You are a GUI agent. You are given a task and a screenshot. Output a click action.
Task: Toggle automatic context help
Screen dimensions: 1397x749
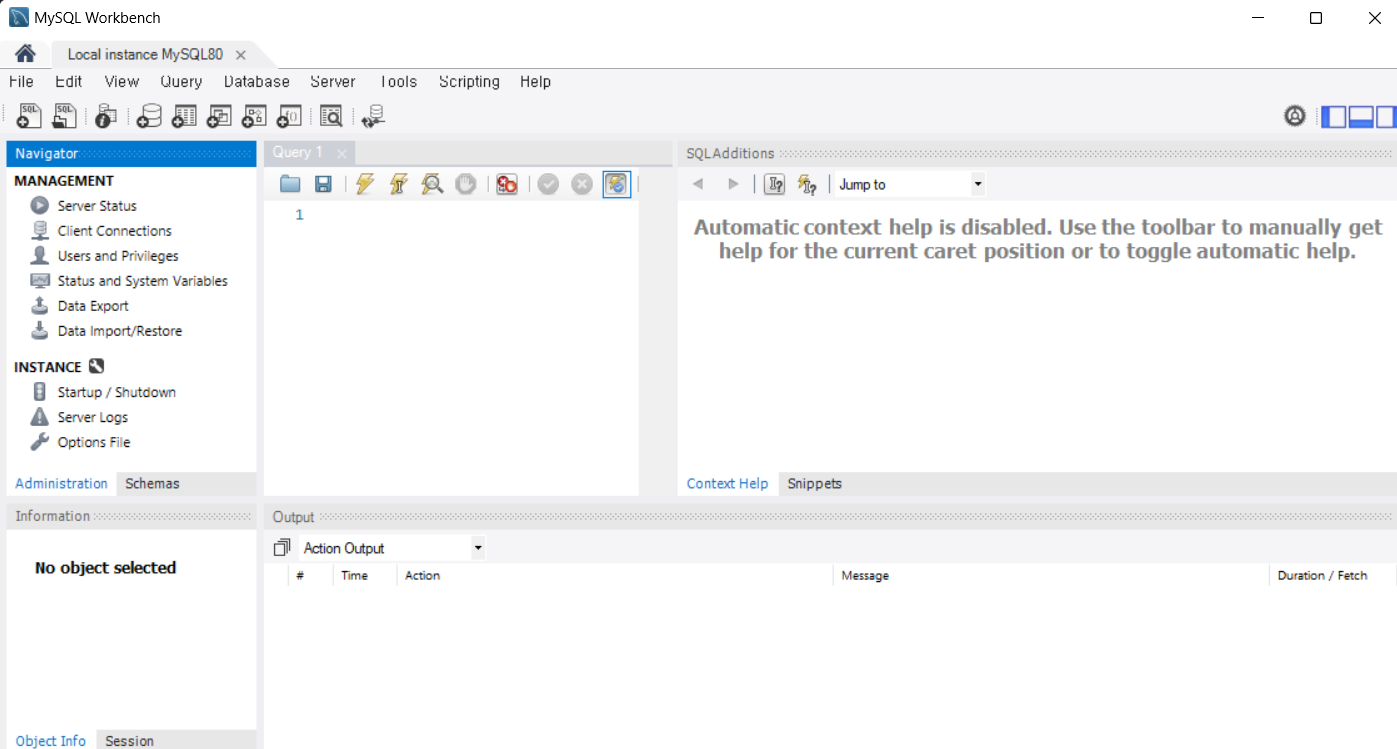tap(807, 184)
